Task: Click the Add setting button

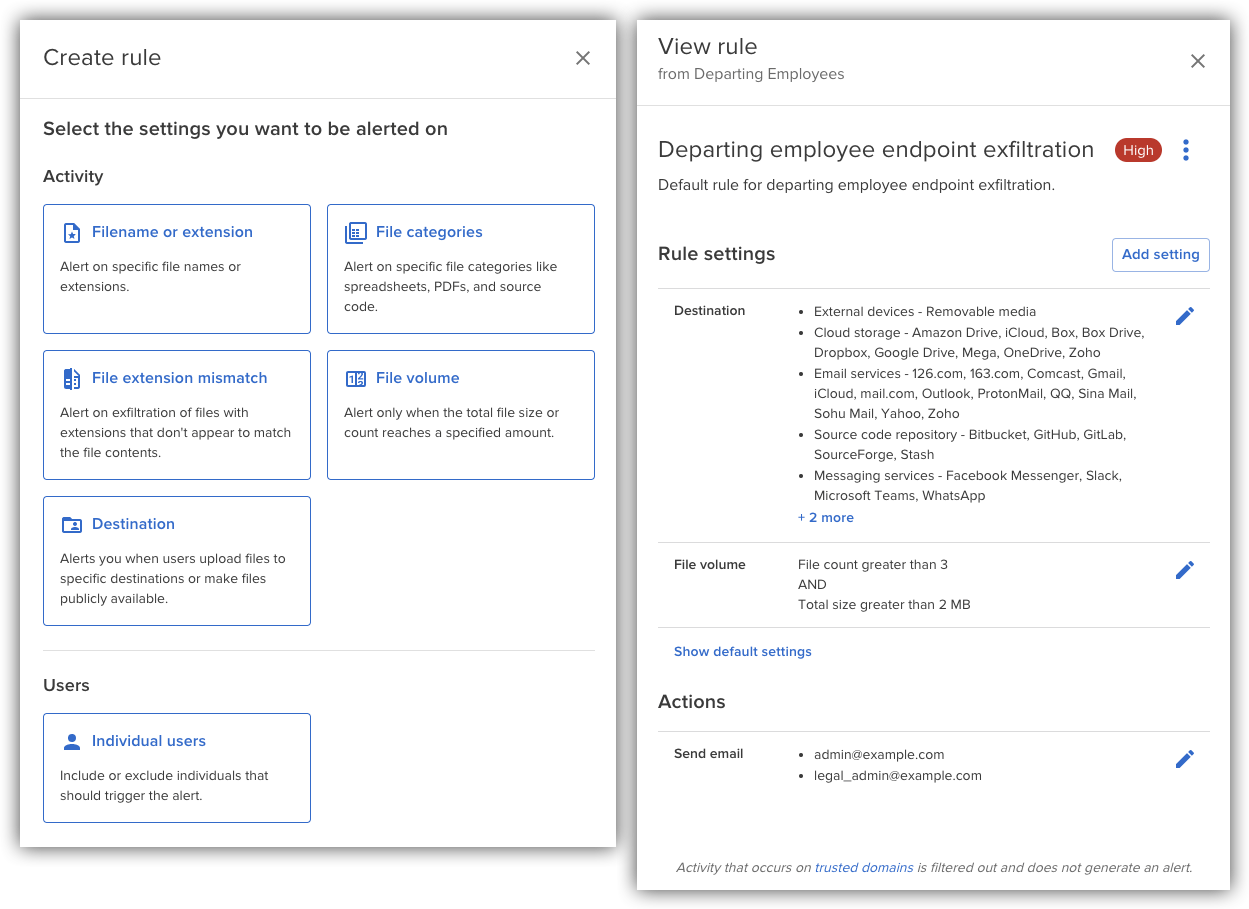Action: pyautogui.click(x=1160, y=254)
